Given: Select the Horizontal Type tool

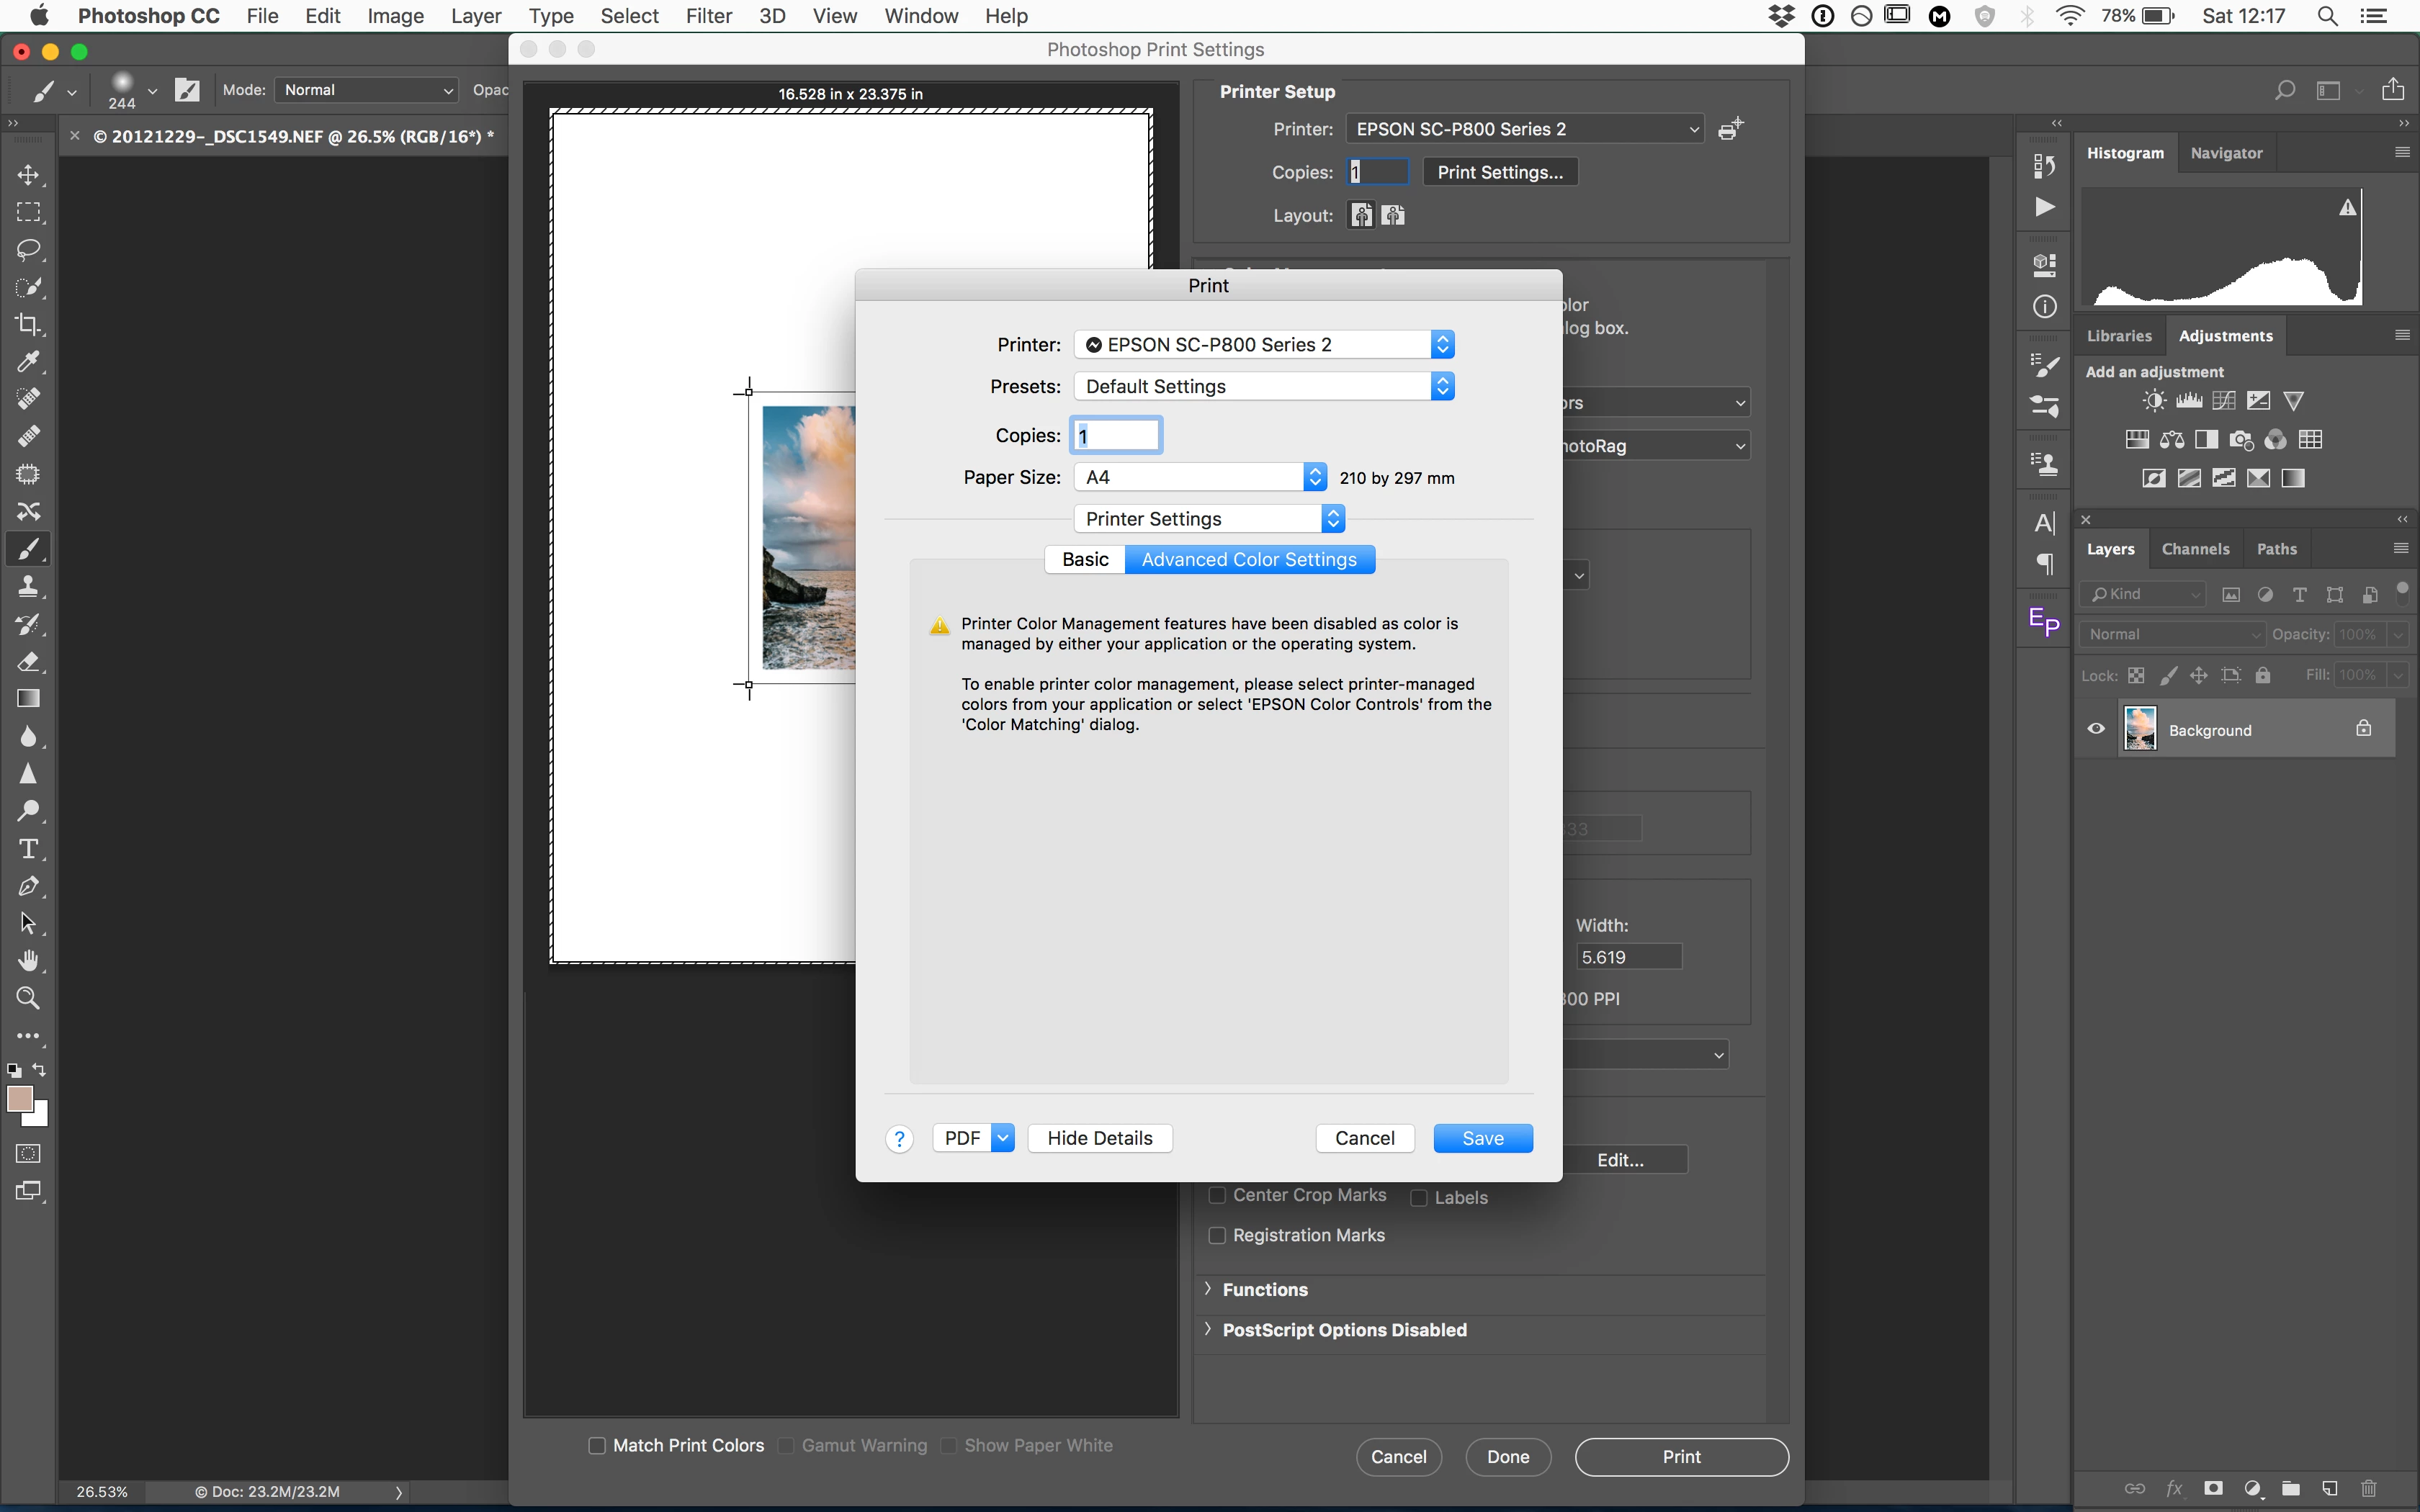Looking at the screenshot, I should [28, 849].
